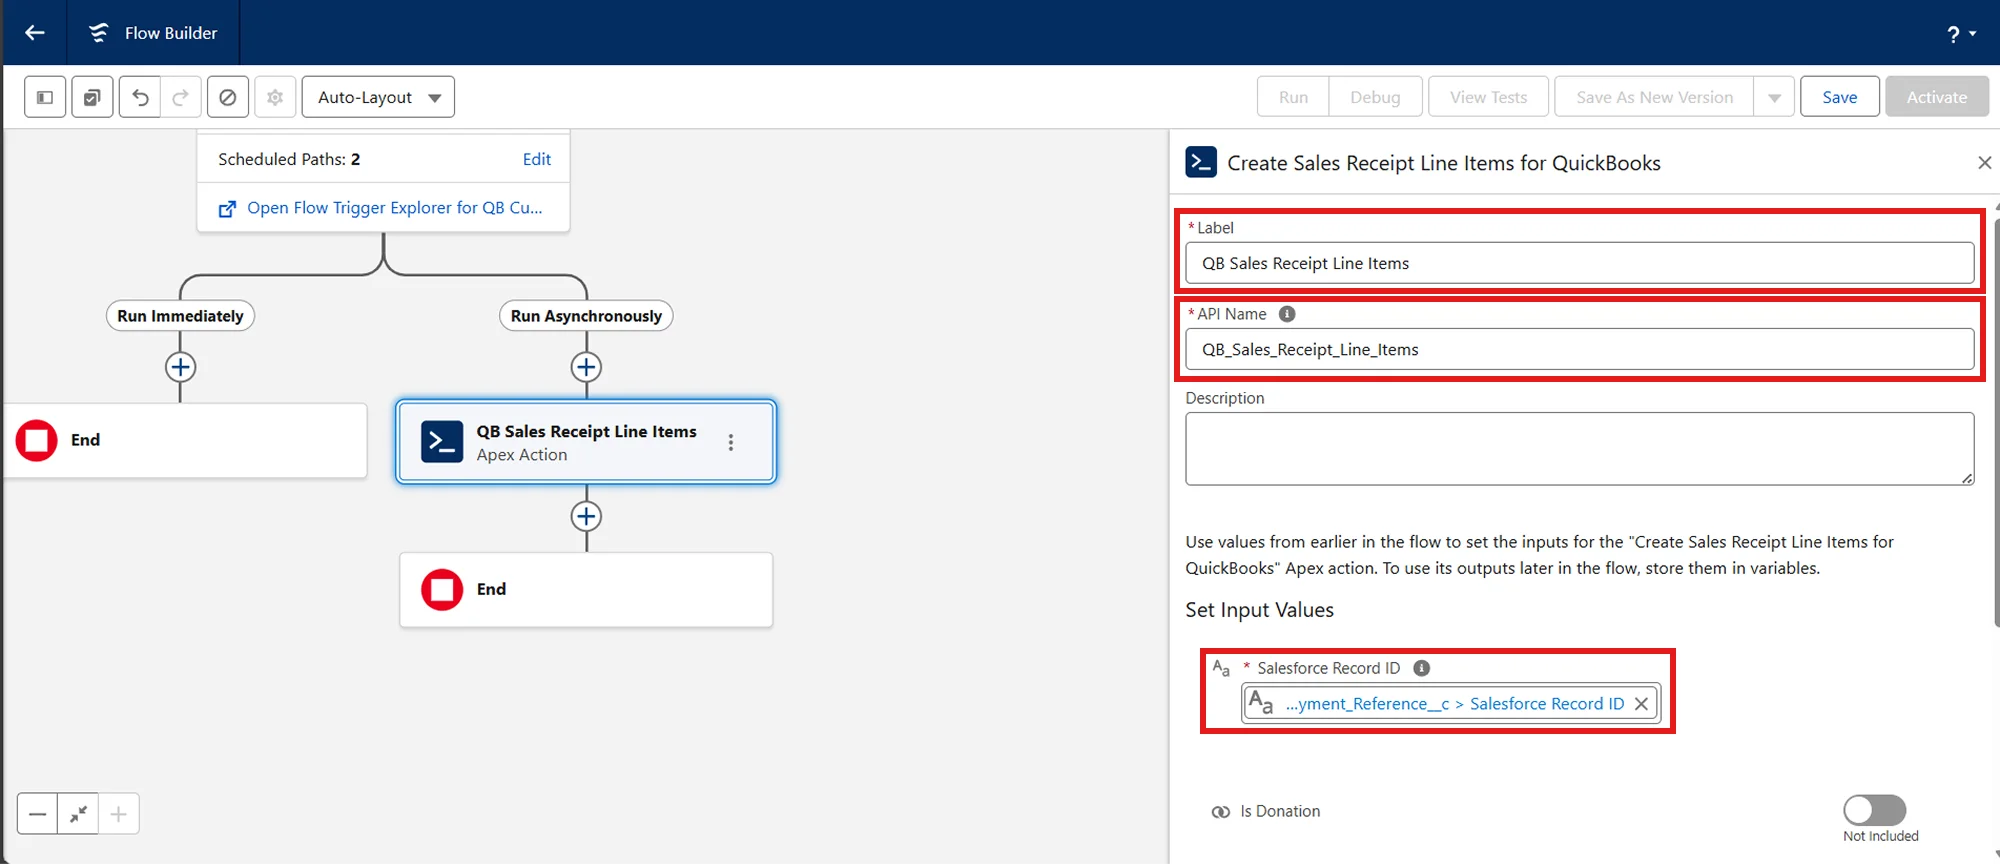Open the help question mark menu
Viewport: 2000px width, 864px height.
[1961, 34]
